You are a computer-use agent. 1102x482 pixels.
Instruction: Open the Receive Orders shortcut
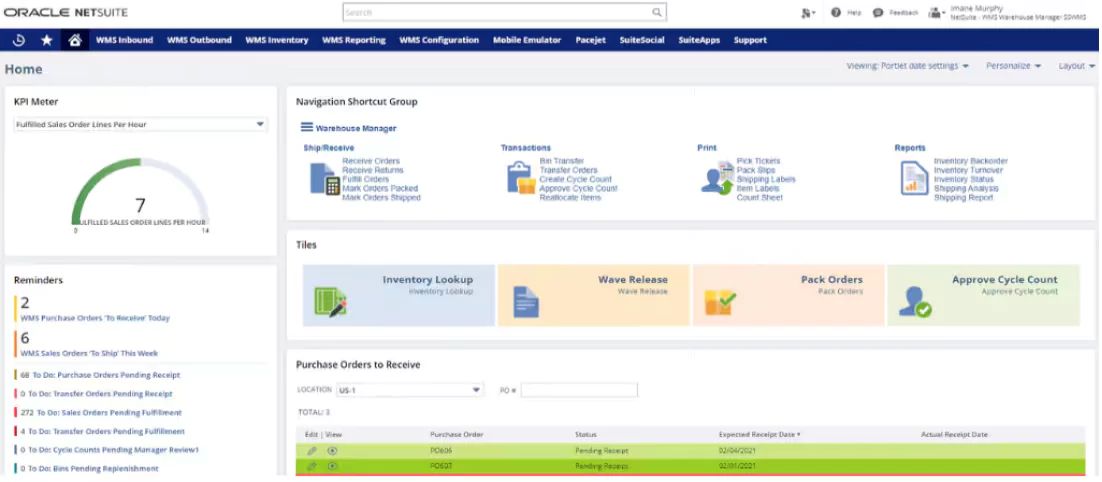click(371, 161)
